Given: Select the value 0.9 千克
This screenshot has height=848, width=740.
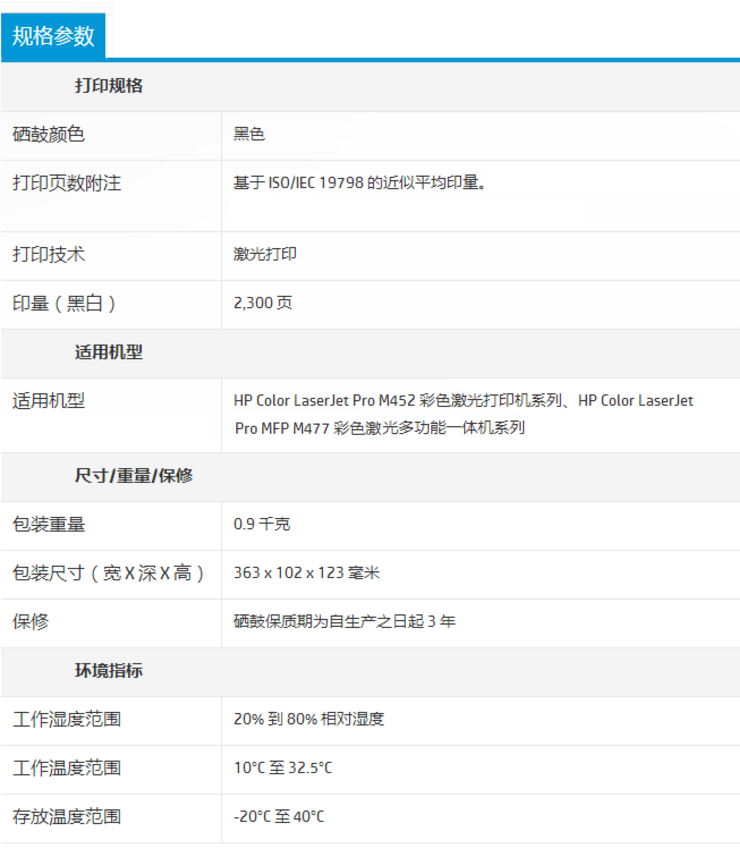Looking at the screenshot, I should pyautogui.click(x=262, y=524).
